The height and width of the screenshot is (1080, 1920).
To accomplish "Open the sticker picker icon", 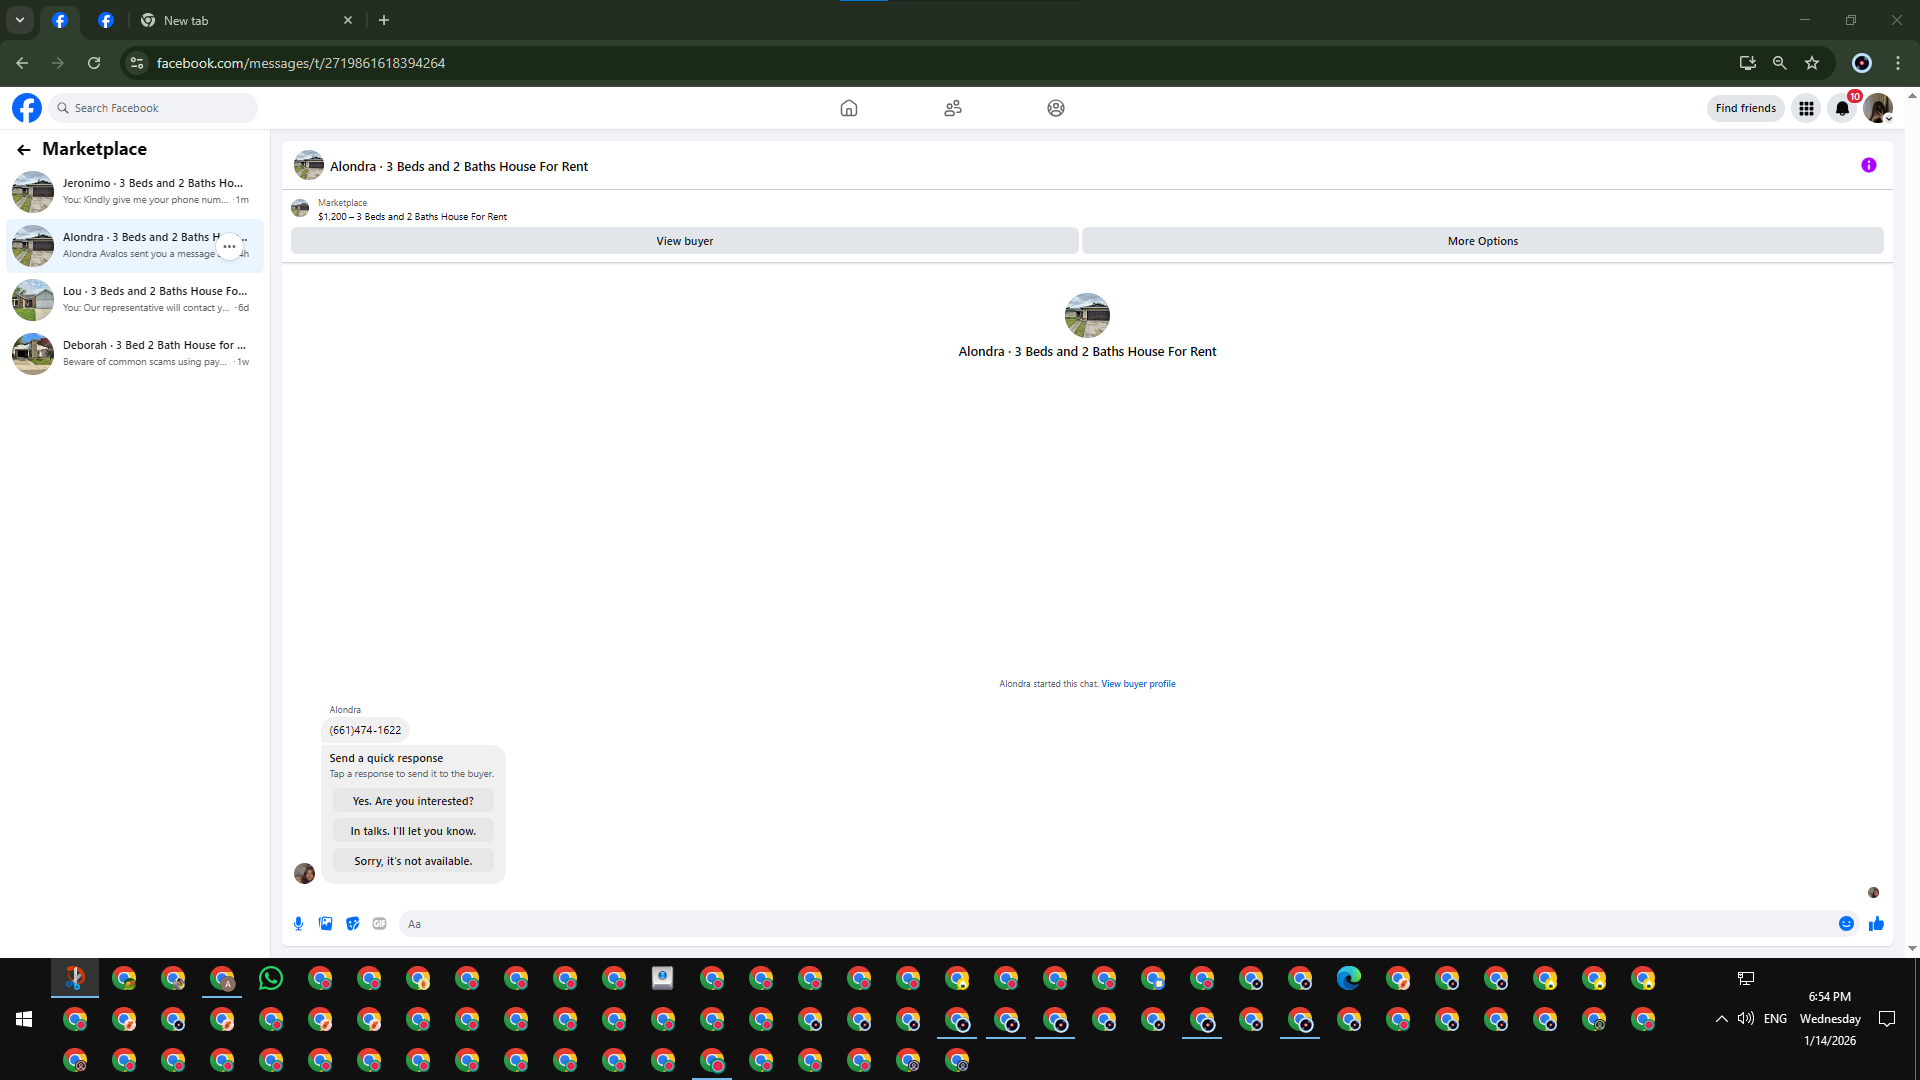I will (x=352, y=924).
